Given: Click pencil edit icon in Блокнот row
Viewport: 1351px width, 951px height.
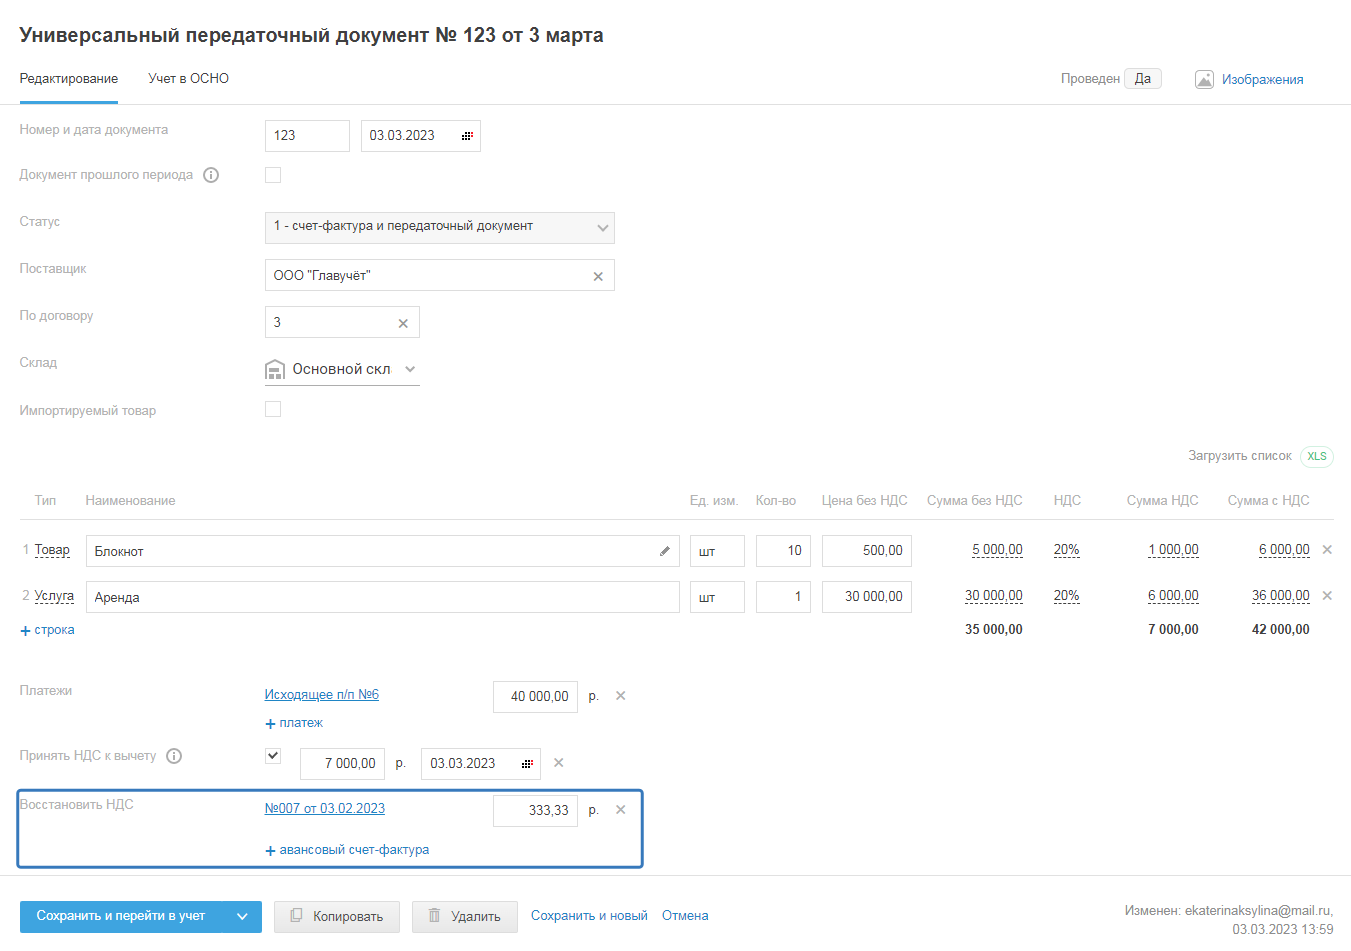Looking at the screenshot, I should point(665,551).
